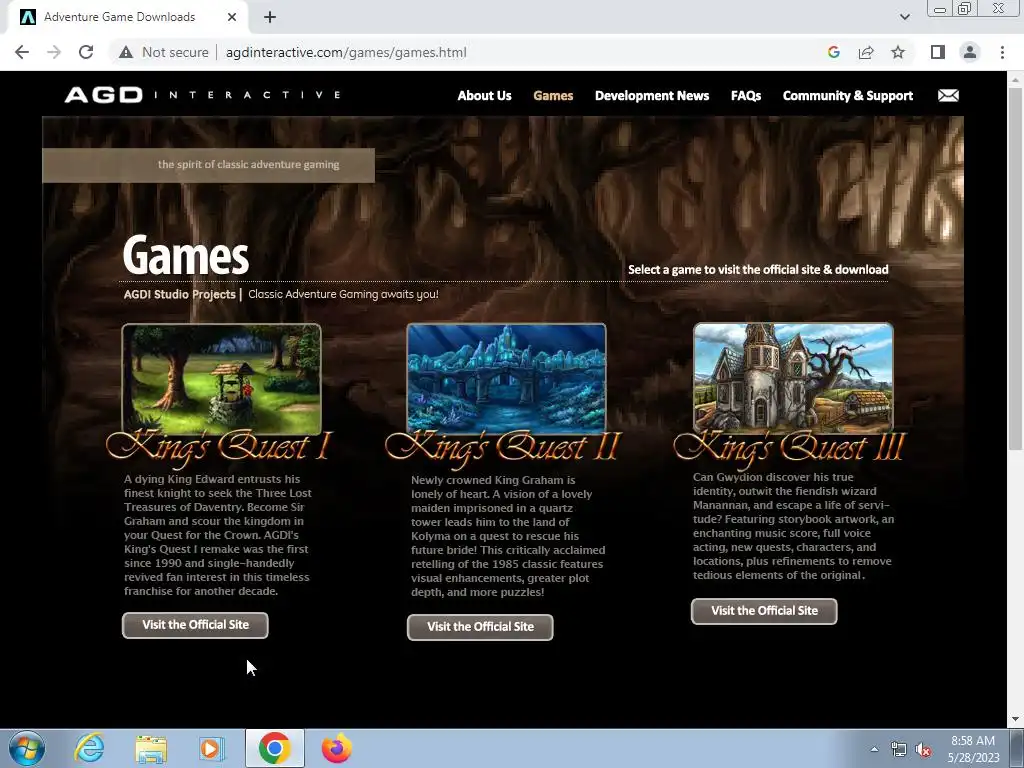The height and width of the screenshot is (768, 1024).
Task: Launch Internet Explorer from taskbar
Action: [89, 748]
